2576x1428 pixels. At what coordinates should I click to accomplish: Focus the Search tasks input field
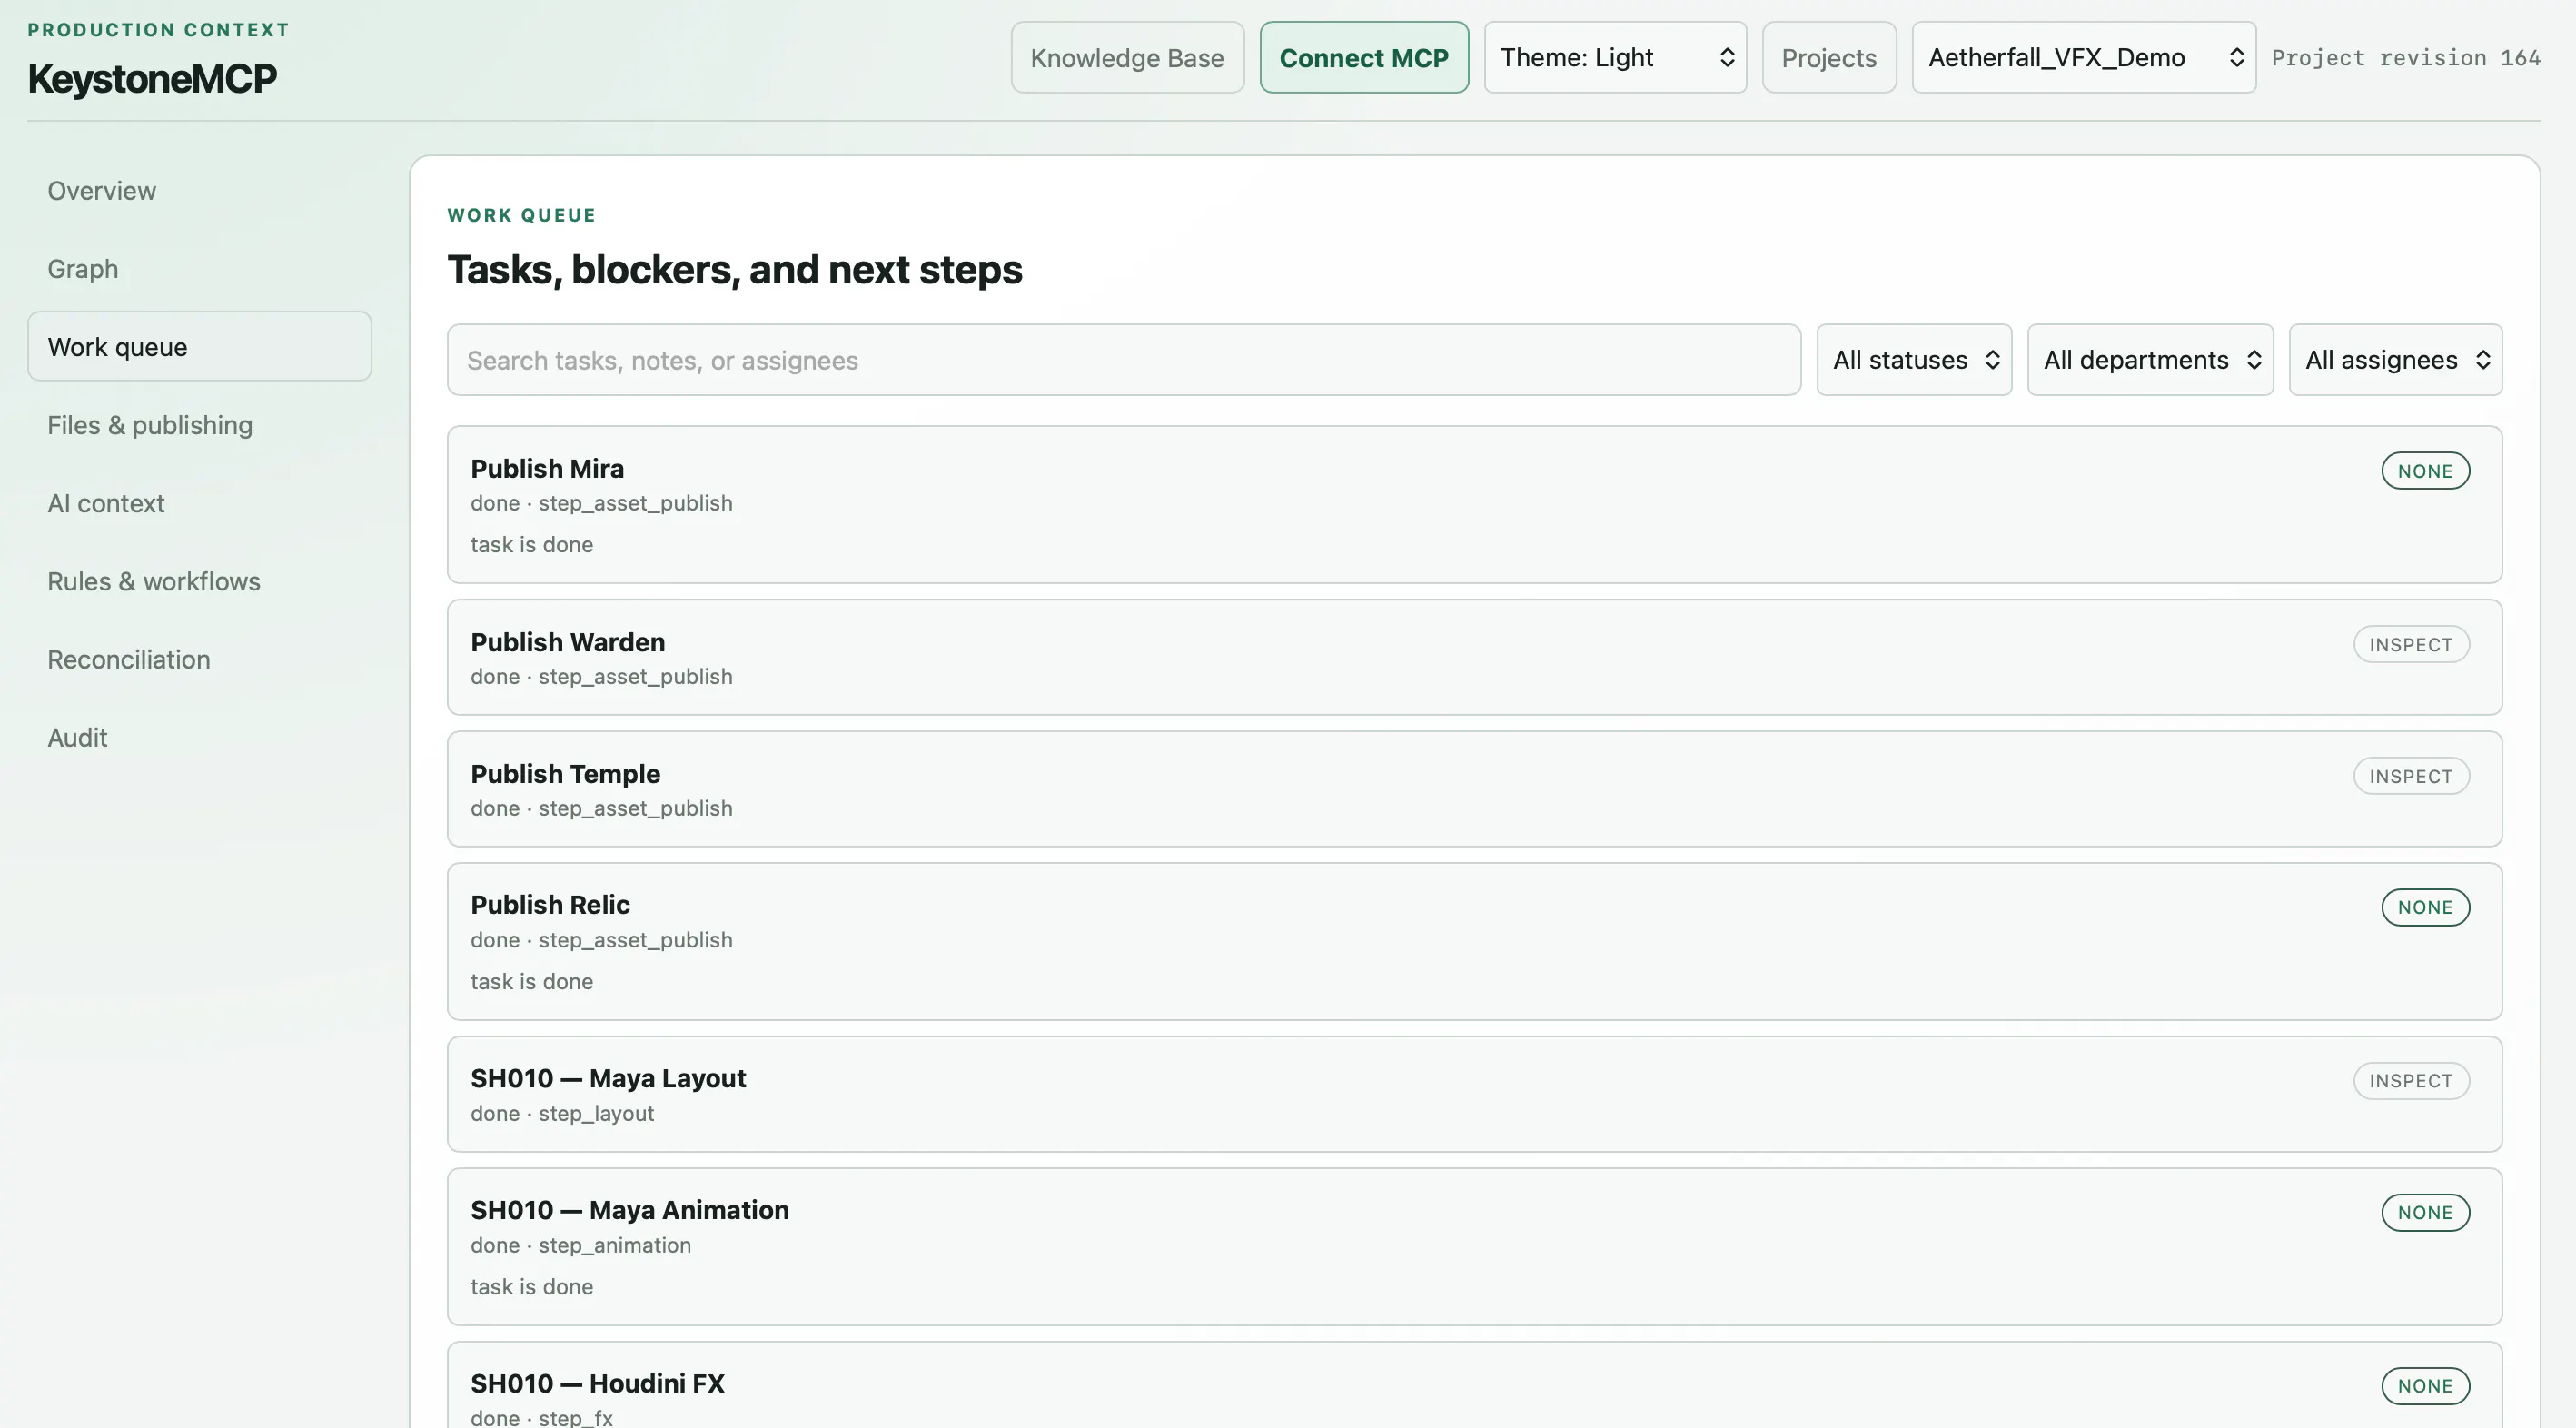point(1124,360)
